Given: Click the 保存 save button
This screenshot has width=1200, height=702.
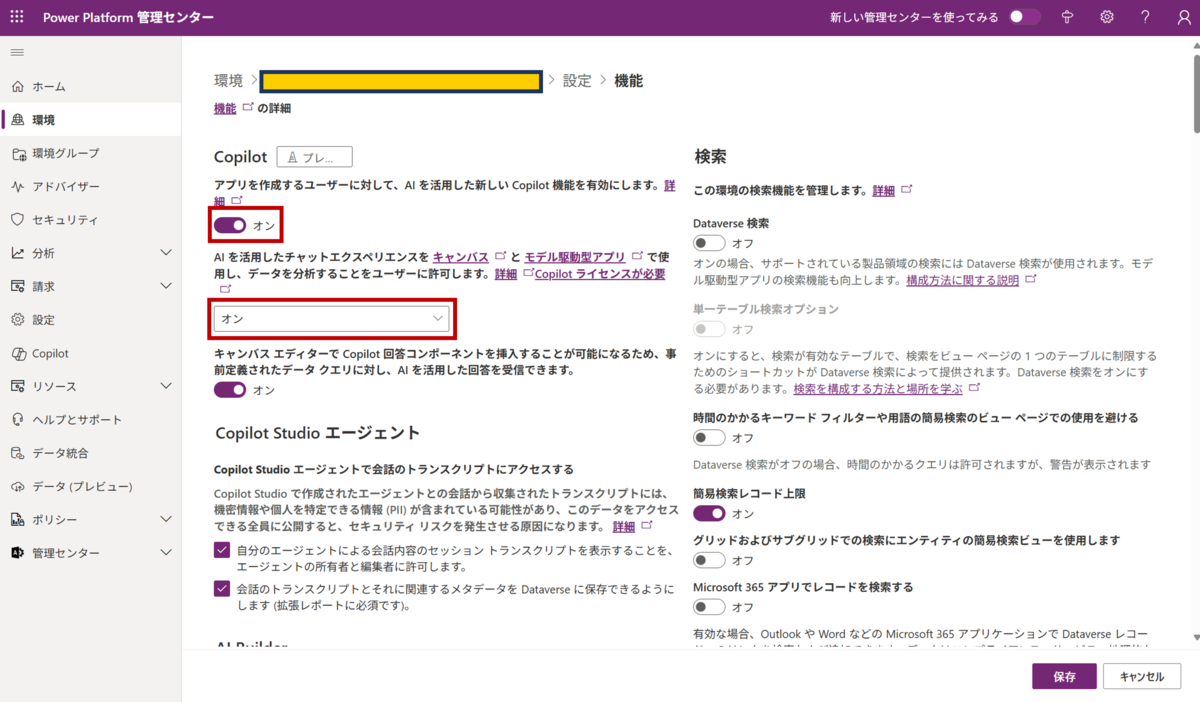Looking at the screenshot, I should tap(1065, 676).
